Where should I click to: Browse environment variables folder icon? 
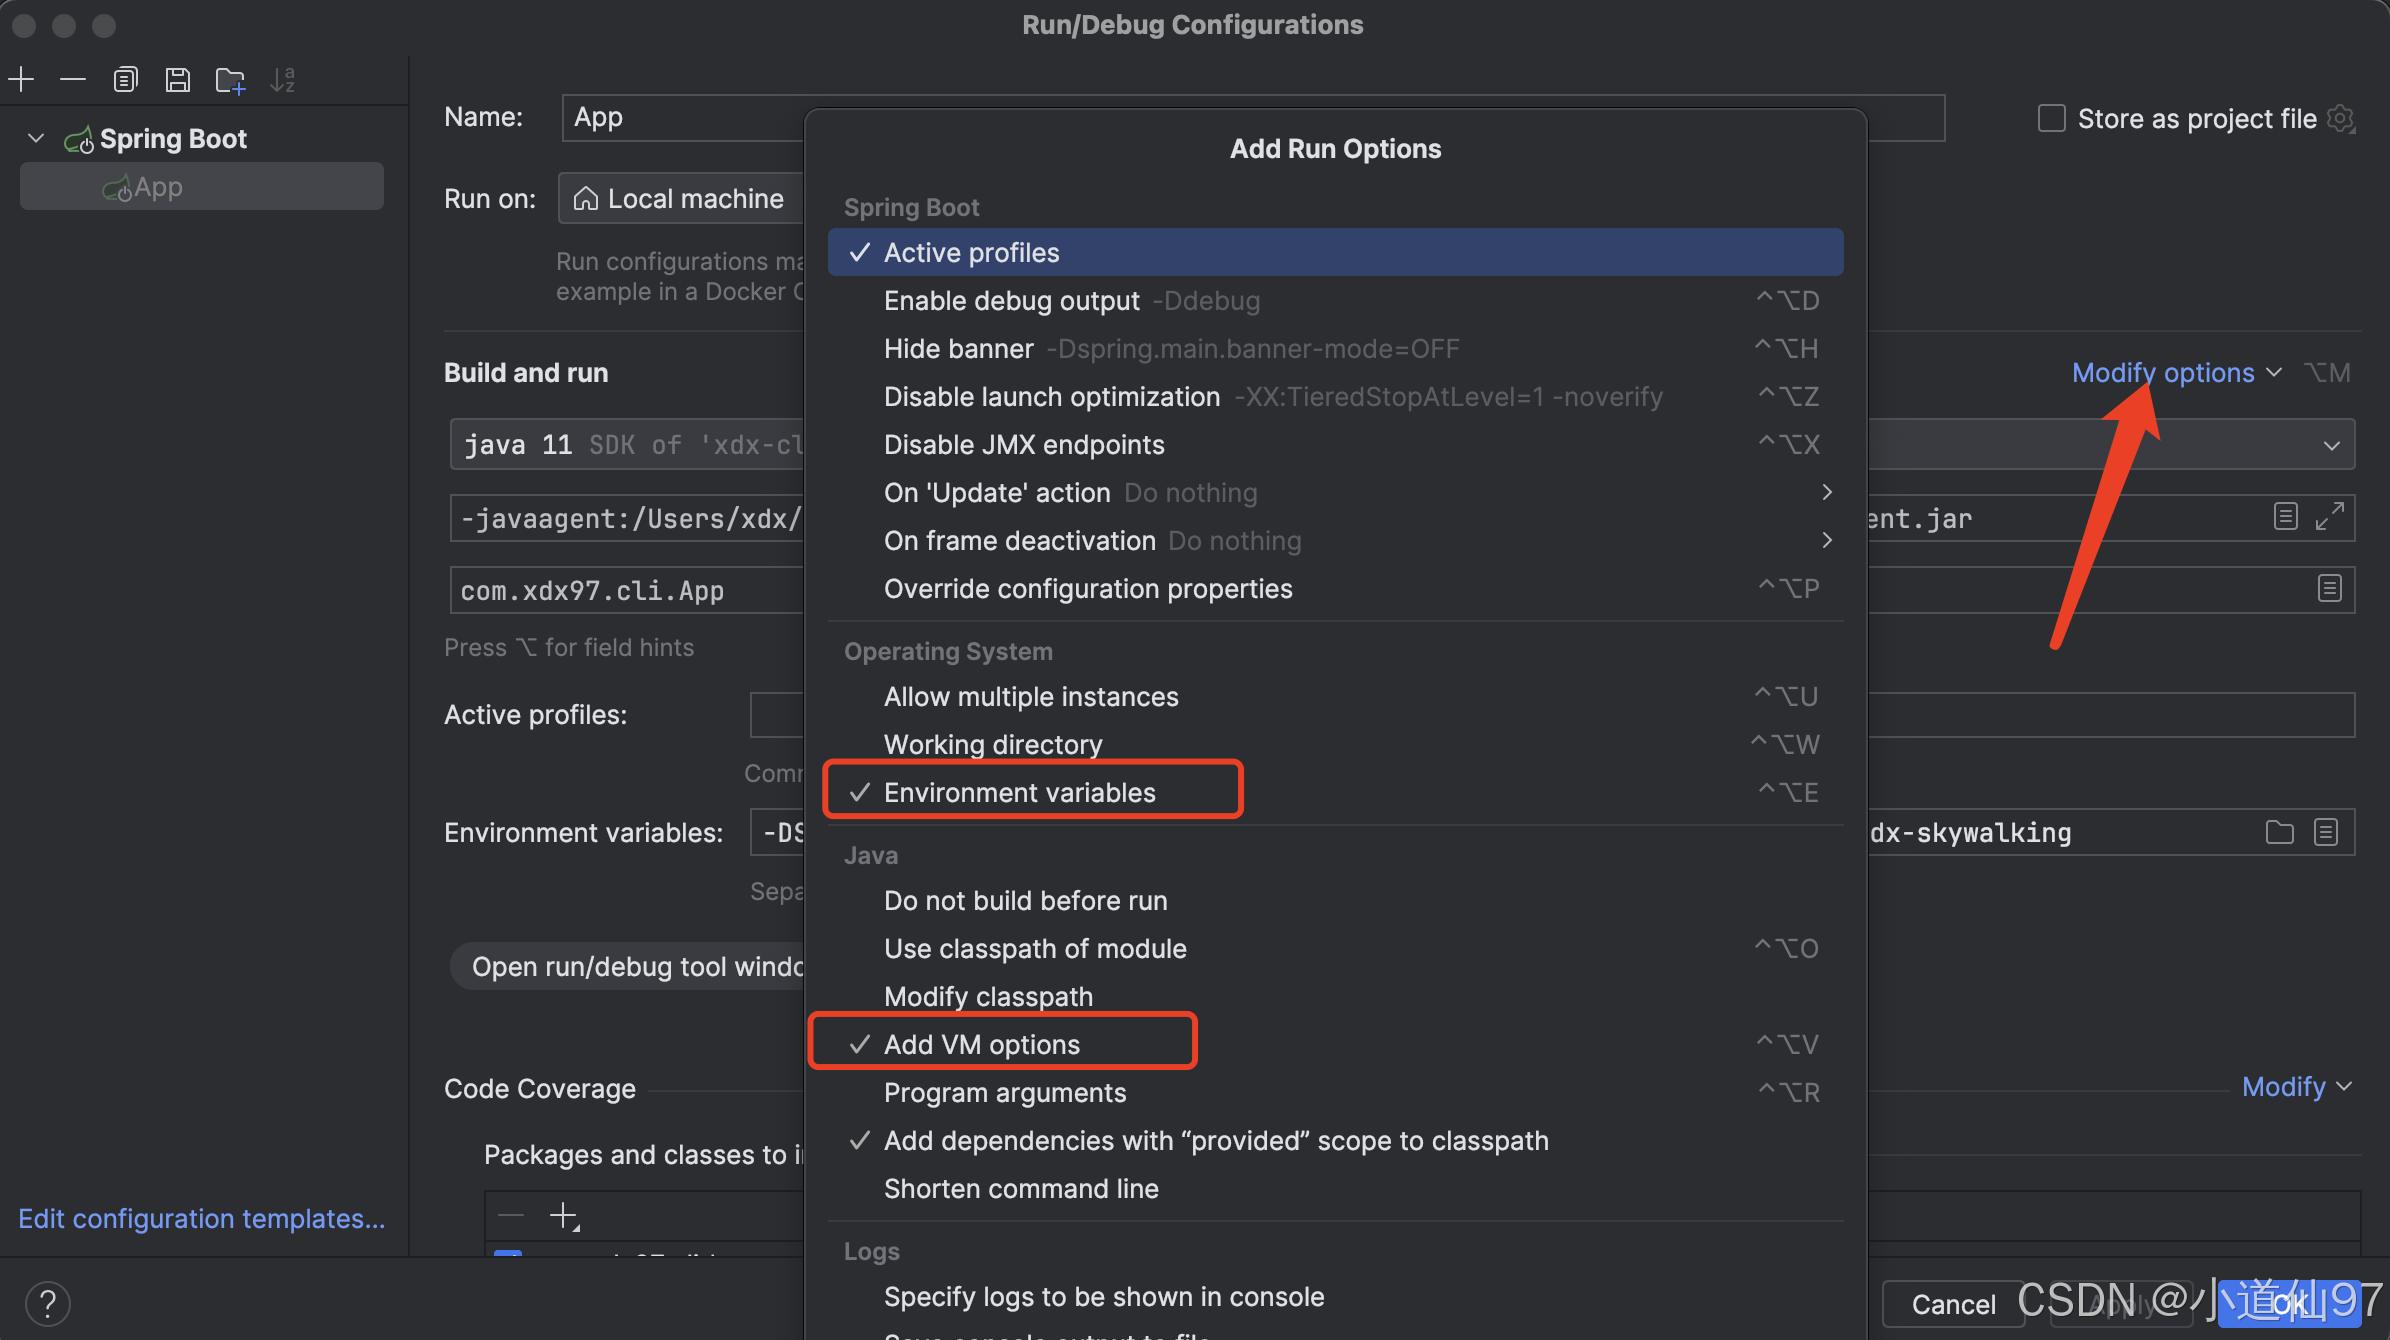pyautogui.click(x=2280, y=832)
